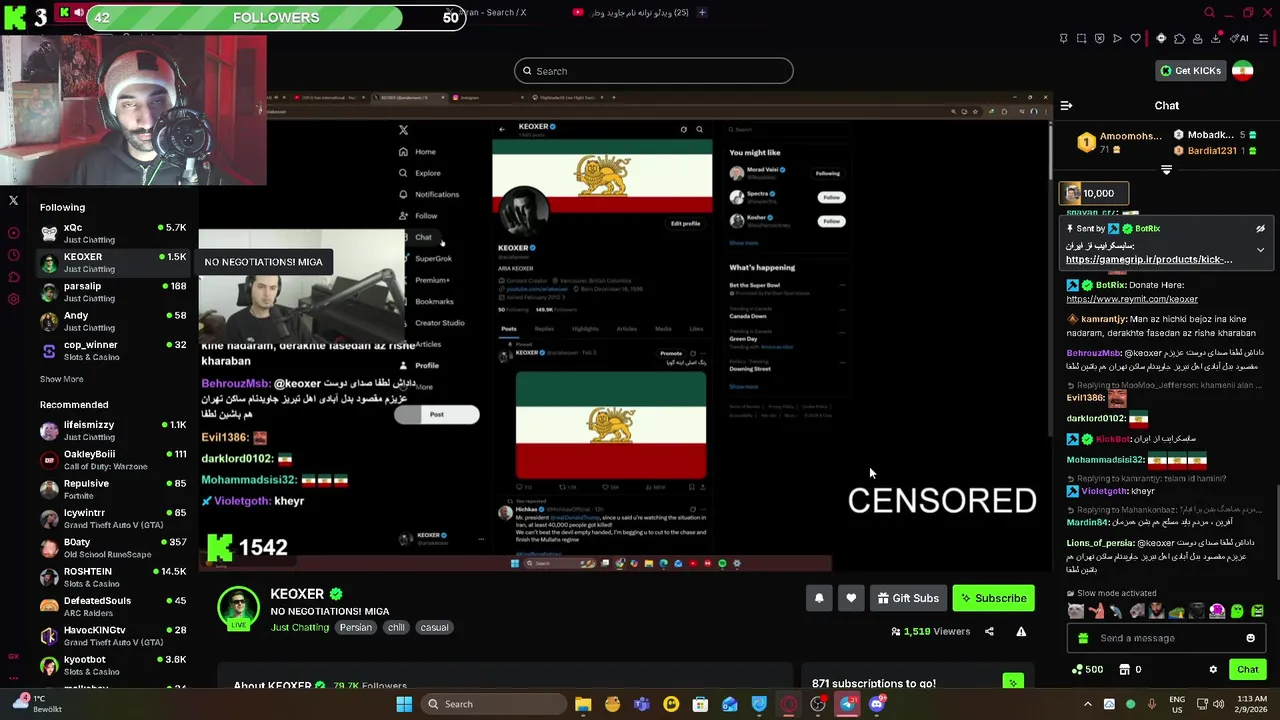Select the Persian tag
1280x720 pixels.
click(x=356, y=627)
